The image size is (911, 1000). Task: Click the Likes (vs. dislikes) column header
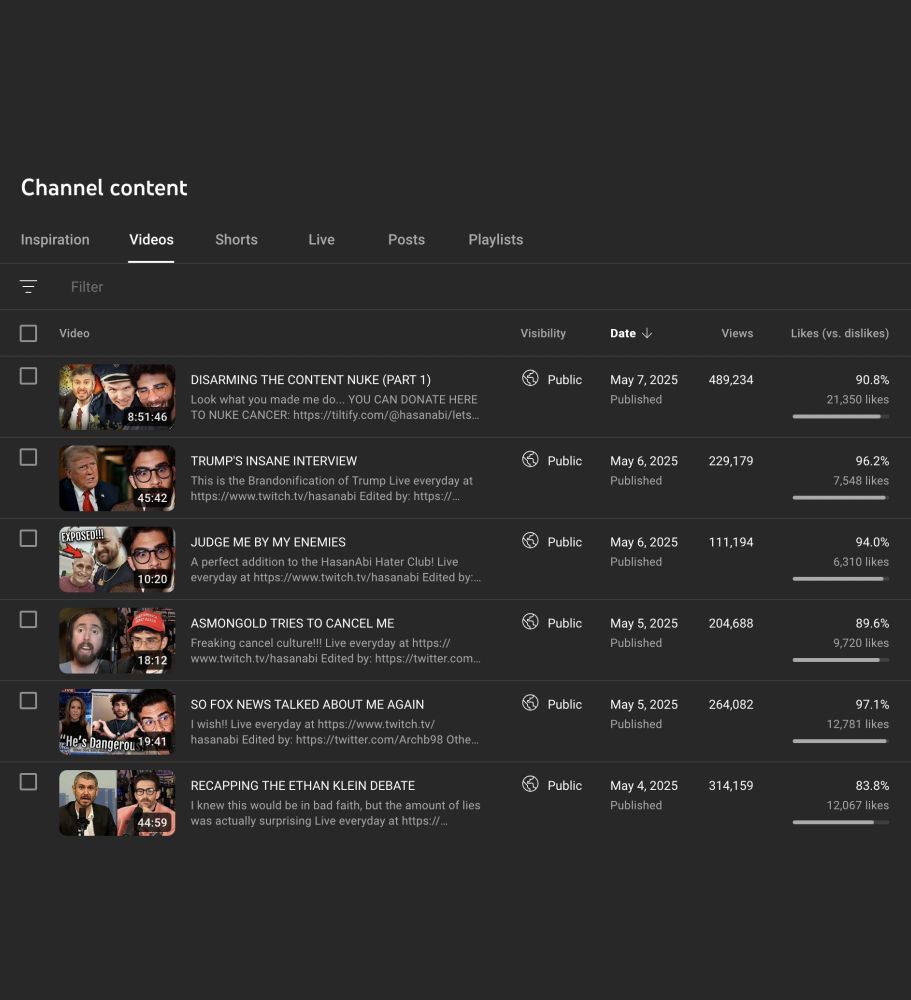pyautogui.click(x=840, y=333)
